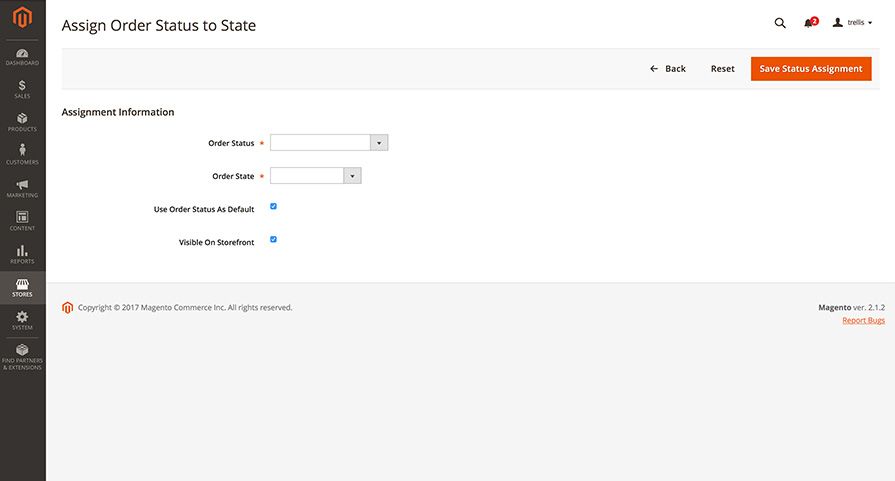Open the Content sidebar menu
This screenshot has height=481, width=895.
tap(22, 222)
